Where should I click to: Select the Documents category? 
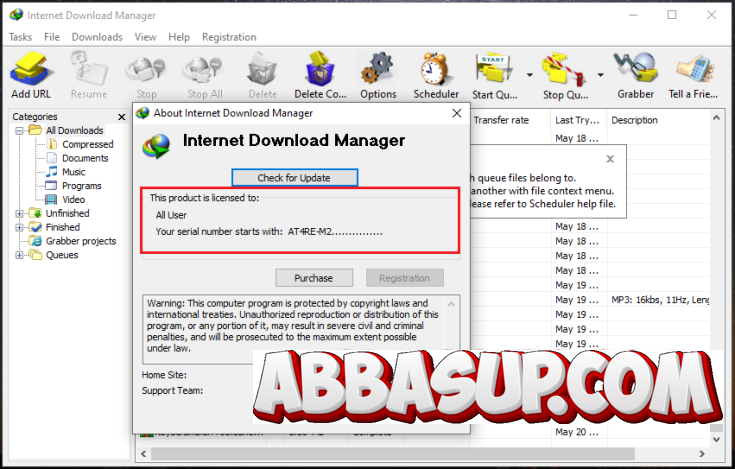point(85,158)
